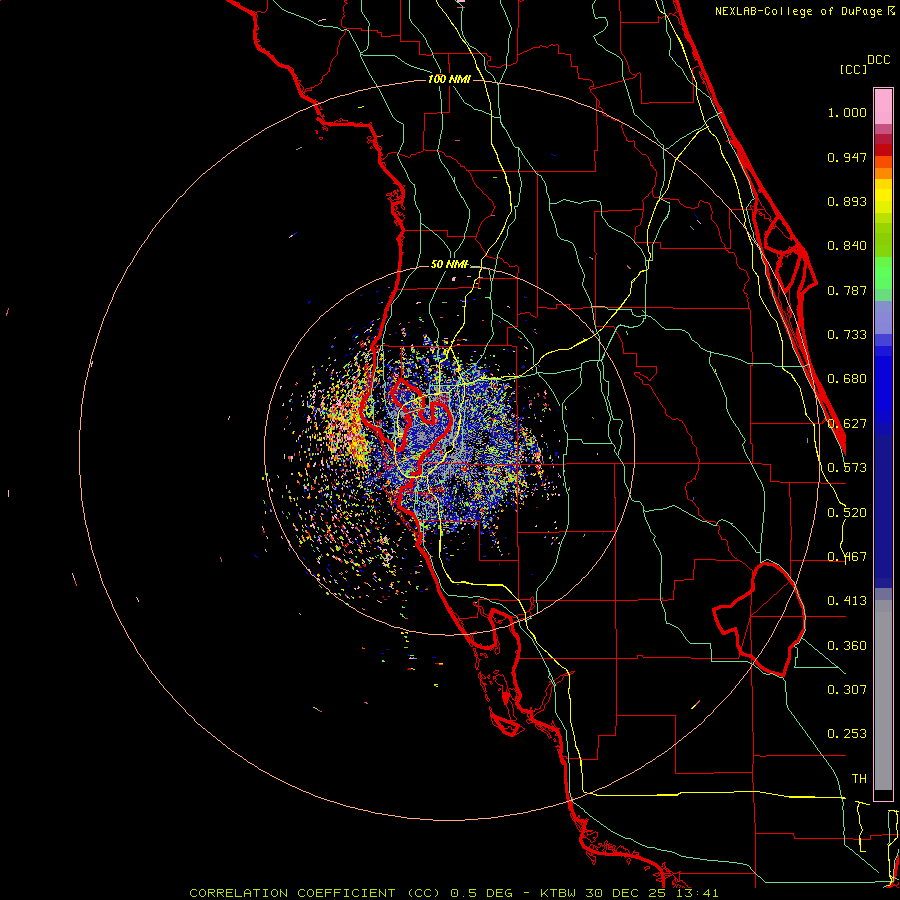Pick the yellow segment of the color bar
Screen dimensions: 900x900
click(x=883, y=196)
